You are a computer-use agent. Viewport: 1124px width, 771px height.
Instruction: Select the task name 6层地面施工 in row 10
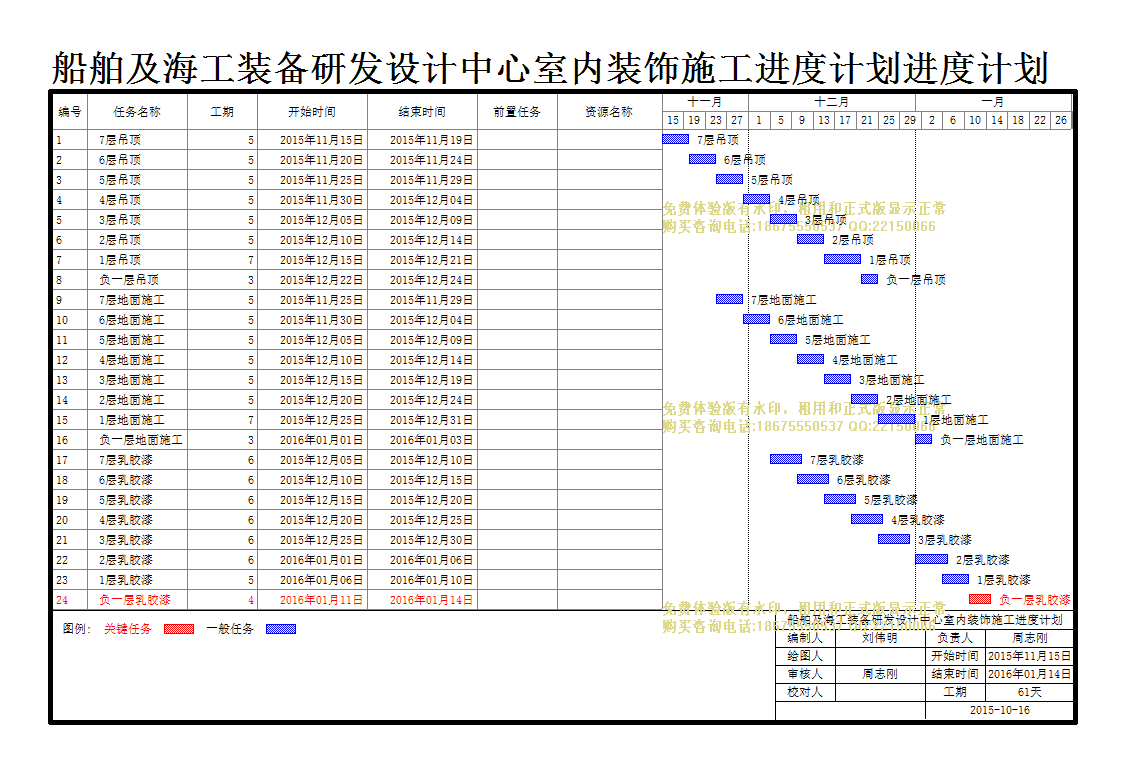132,320
